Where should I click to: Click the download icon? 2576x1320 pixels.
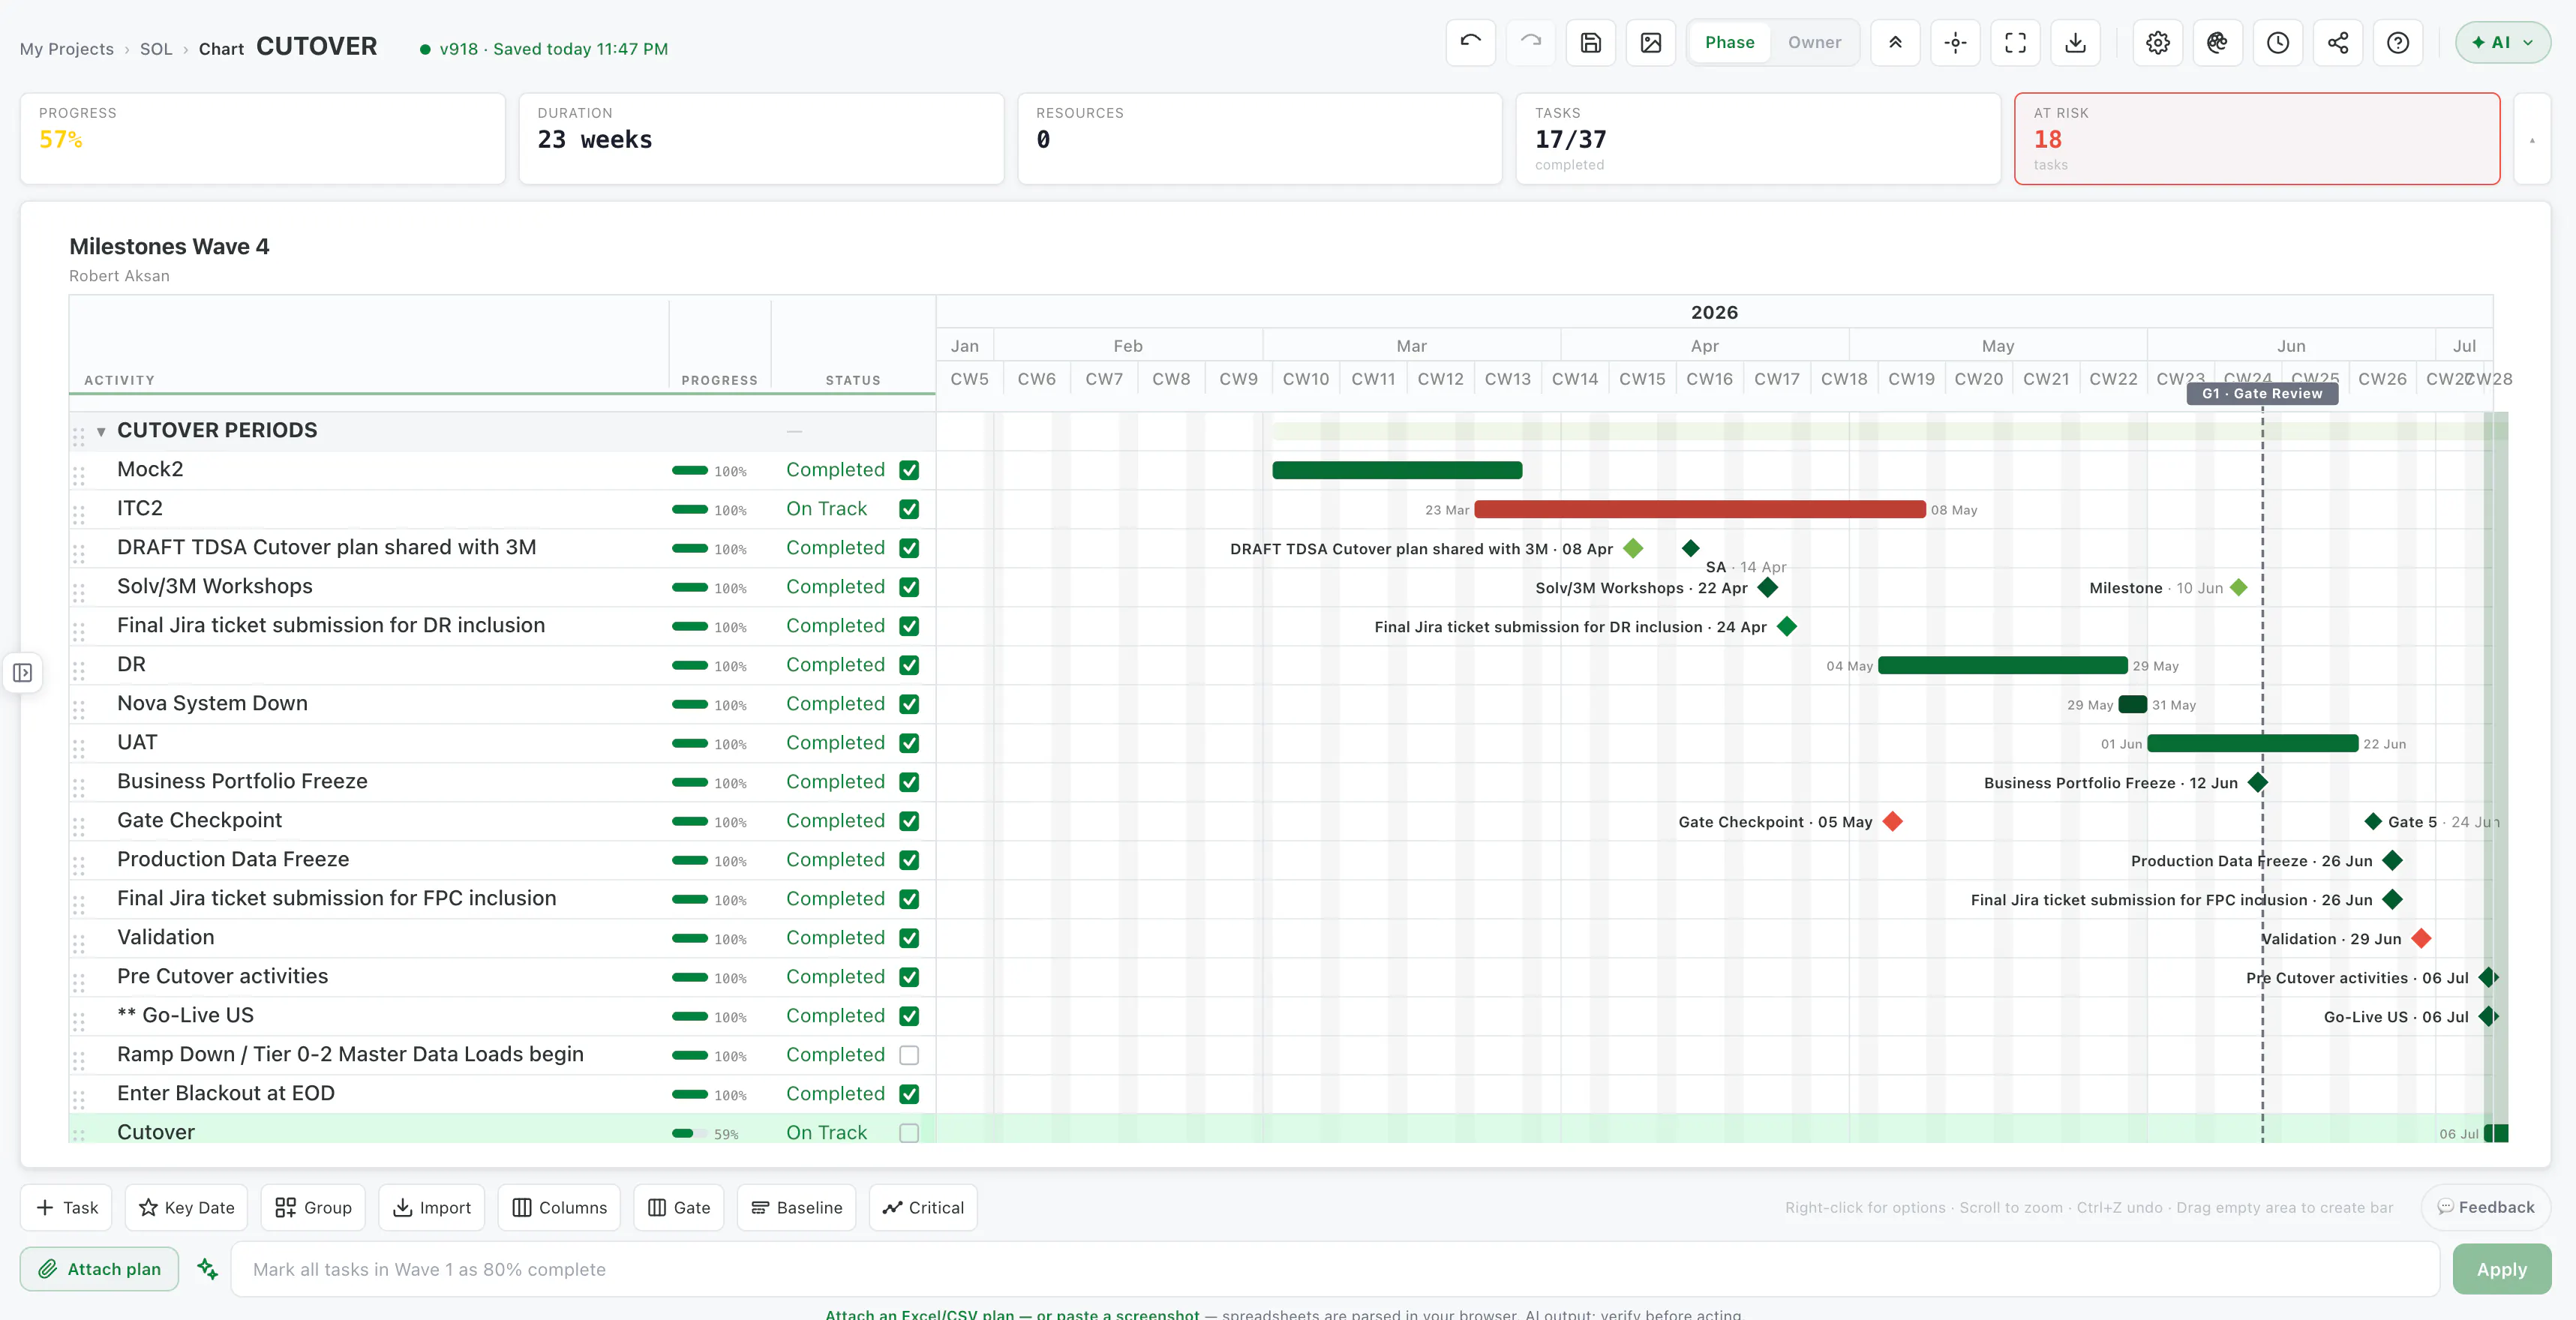tap(2075, 42)
